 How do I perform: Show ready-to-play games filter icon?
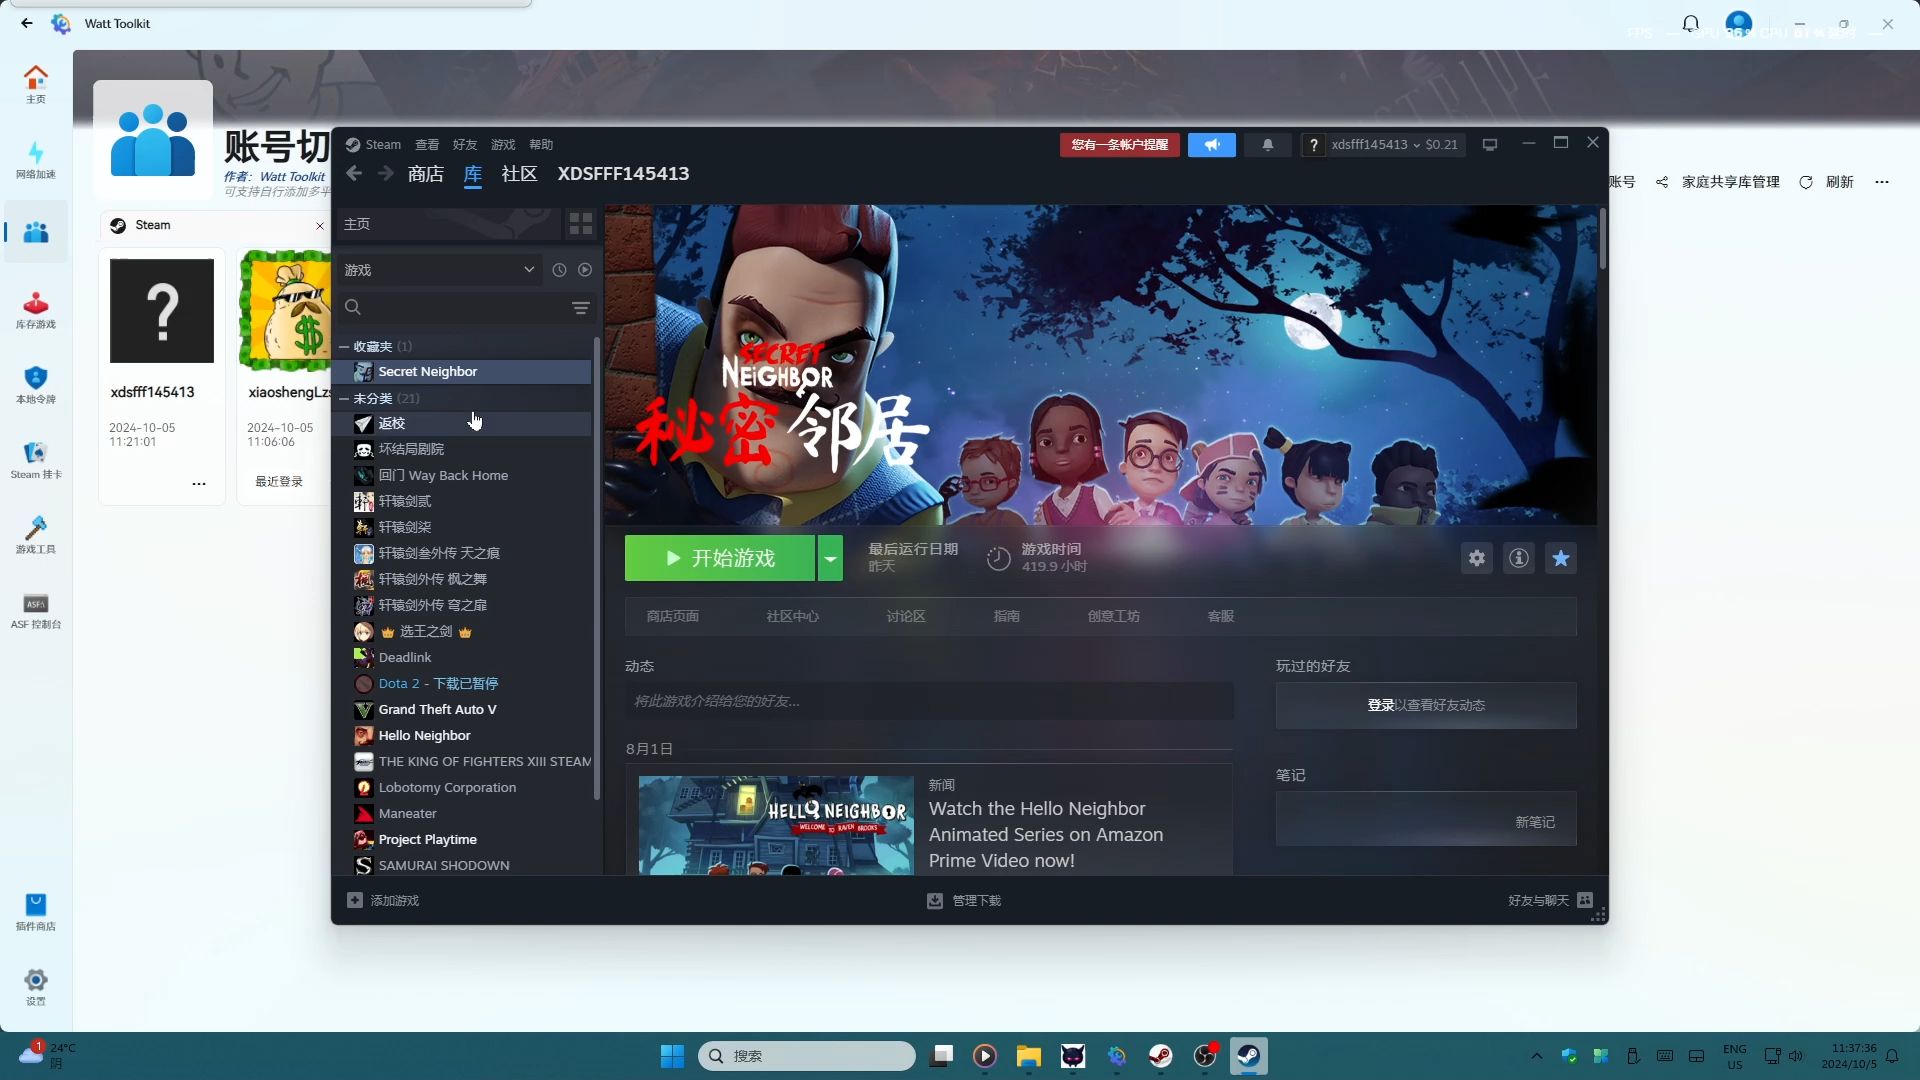[585, 270]
